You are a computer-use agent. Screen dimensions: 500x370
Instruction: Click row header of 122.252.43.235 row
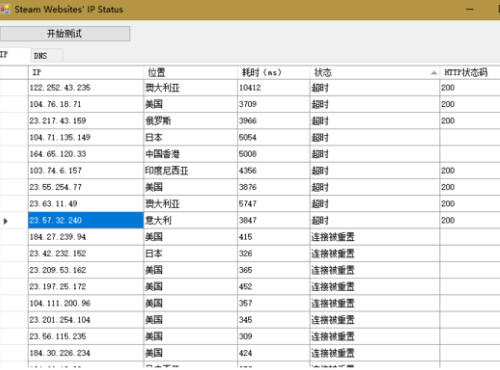pyautogui.click(x=14, y=88)
